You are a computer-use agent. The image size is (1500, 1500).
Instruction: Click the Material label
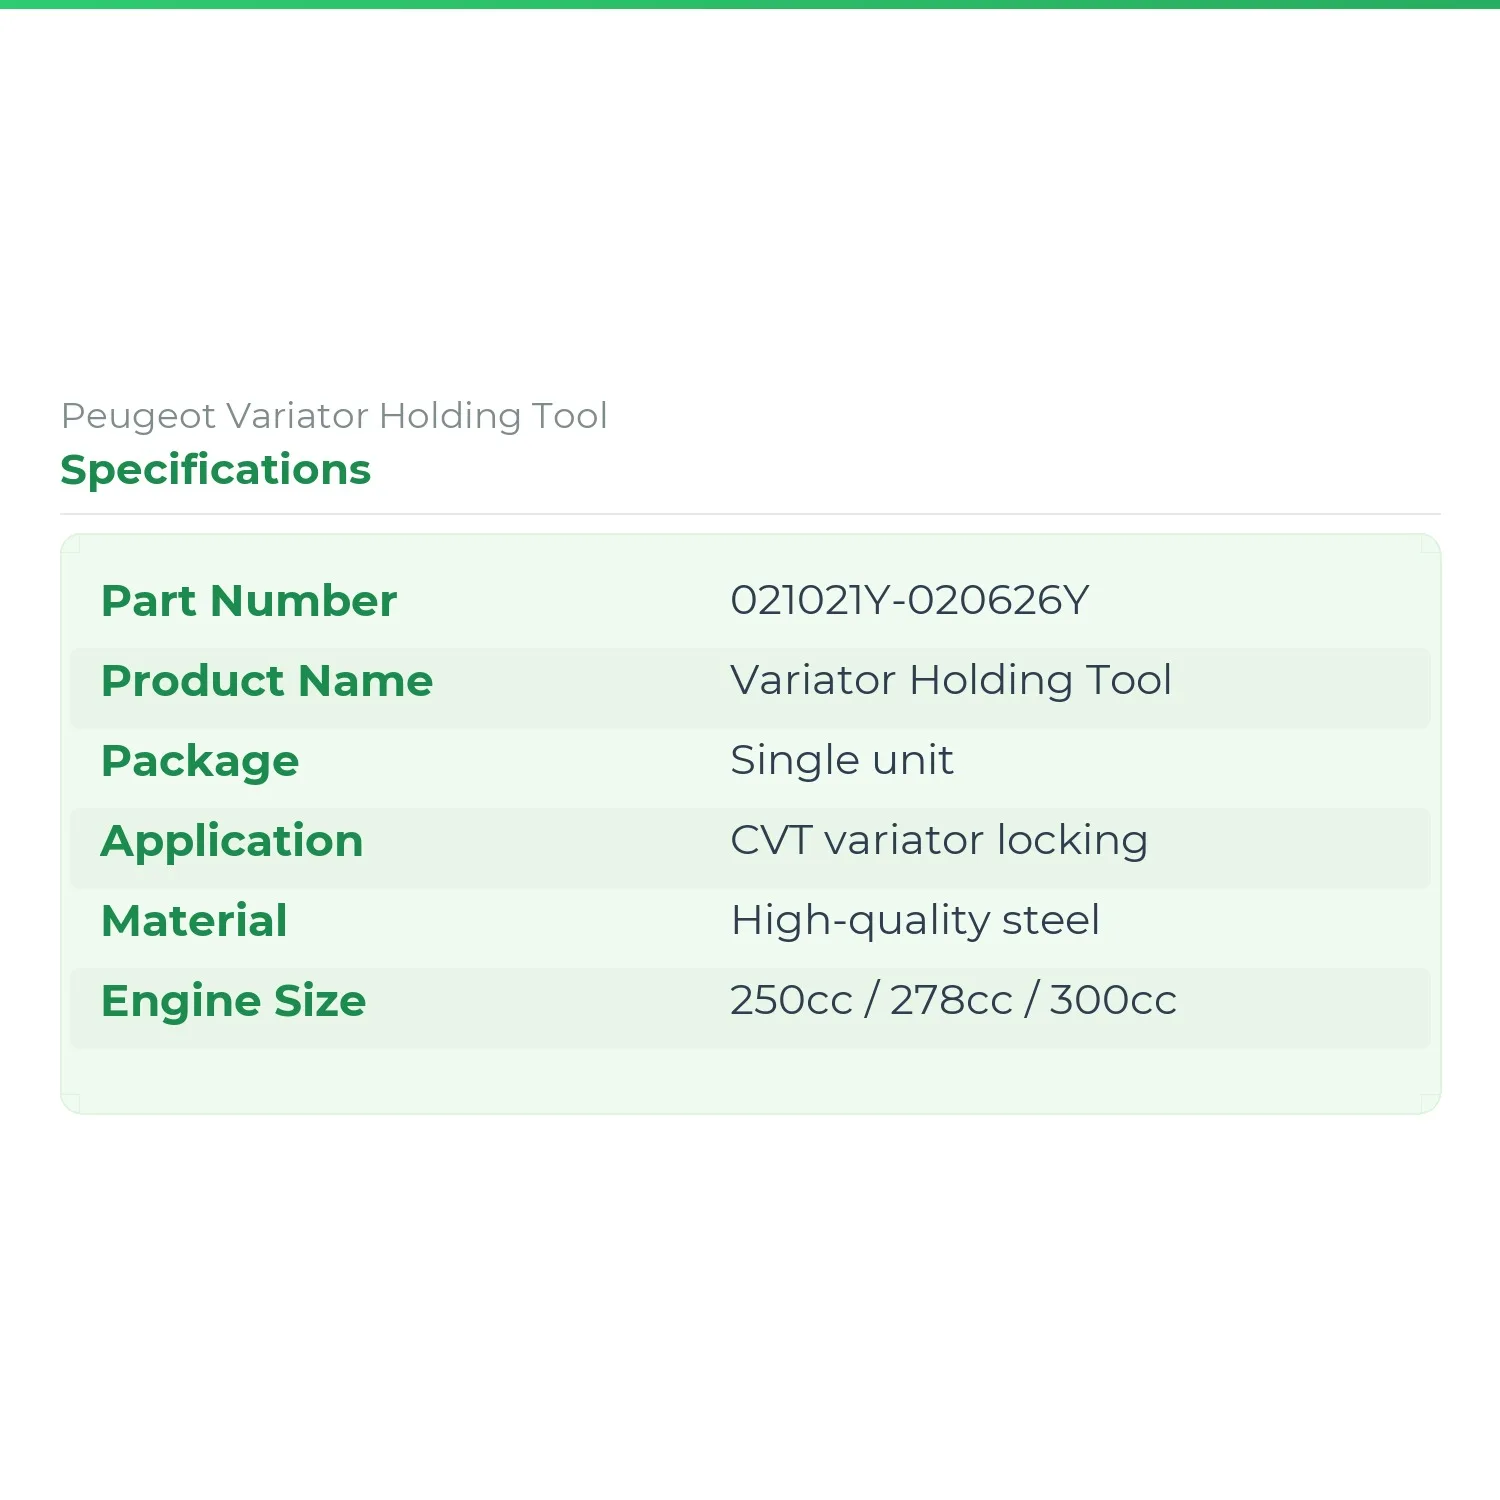click(x=194, y=921)
